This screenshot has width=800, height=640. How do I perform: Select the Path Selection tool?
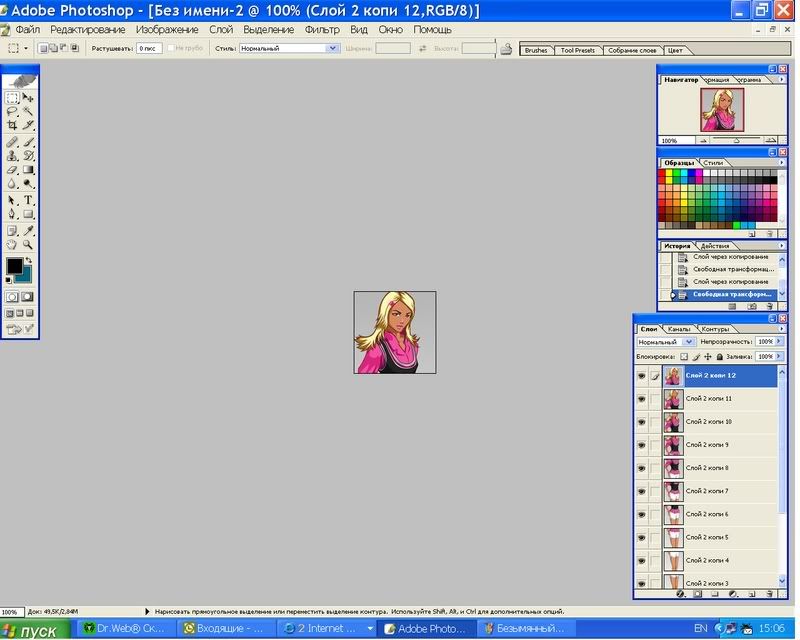click(x=12, y=200)
